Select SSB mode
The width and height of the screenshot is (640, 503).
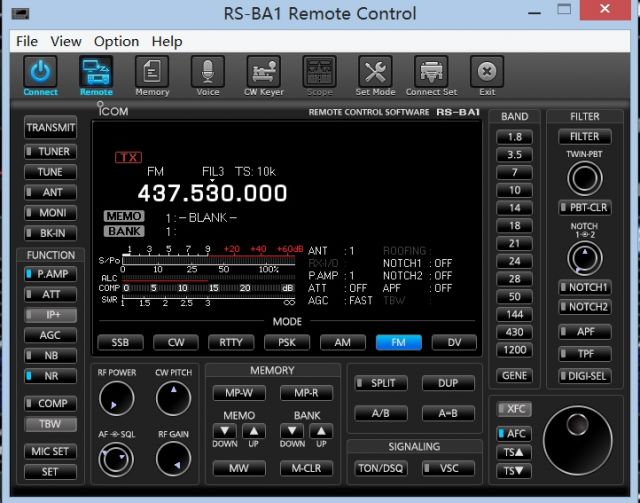click(x=120, y=342)
